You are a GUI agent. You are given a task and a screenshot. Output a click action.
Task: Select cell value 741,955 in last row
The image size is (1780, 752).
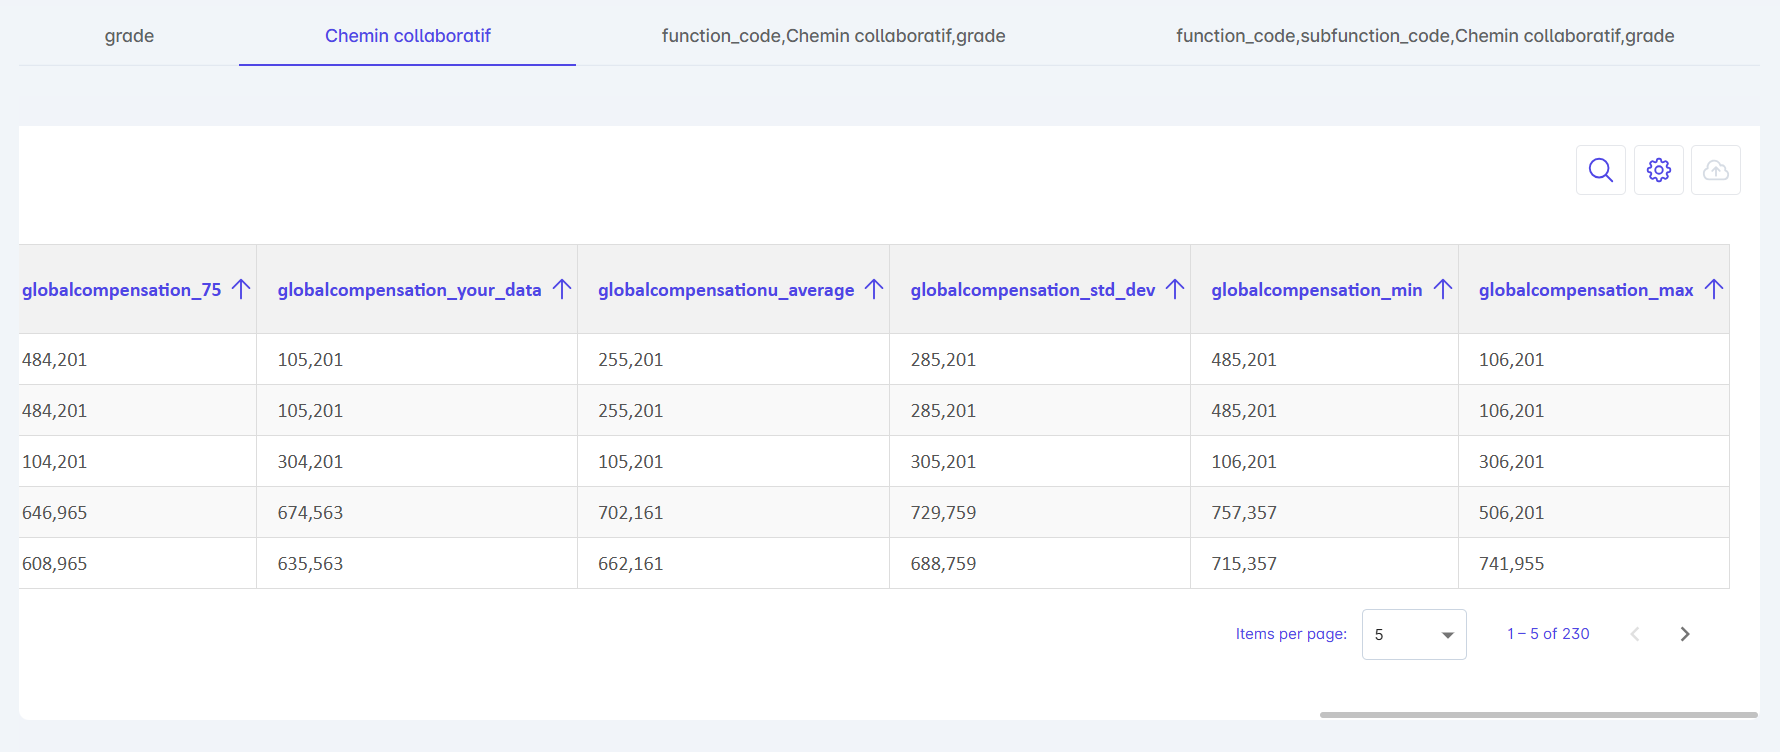click(x=1511, y=564)
